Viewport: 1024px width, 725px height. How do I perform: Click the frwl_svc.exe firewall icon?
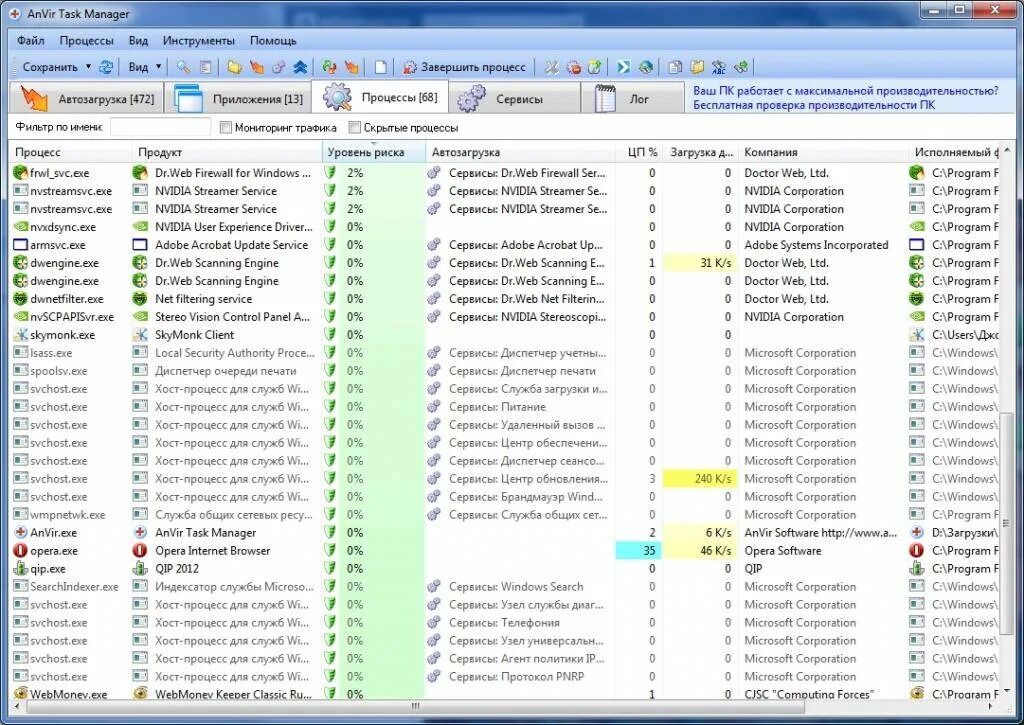[x=20, y=172]
